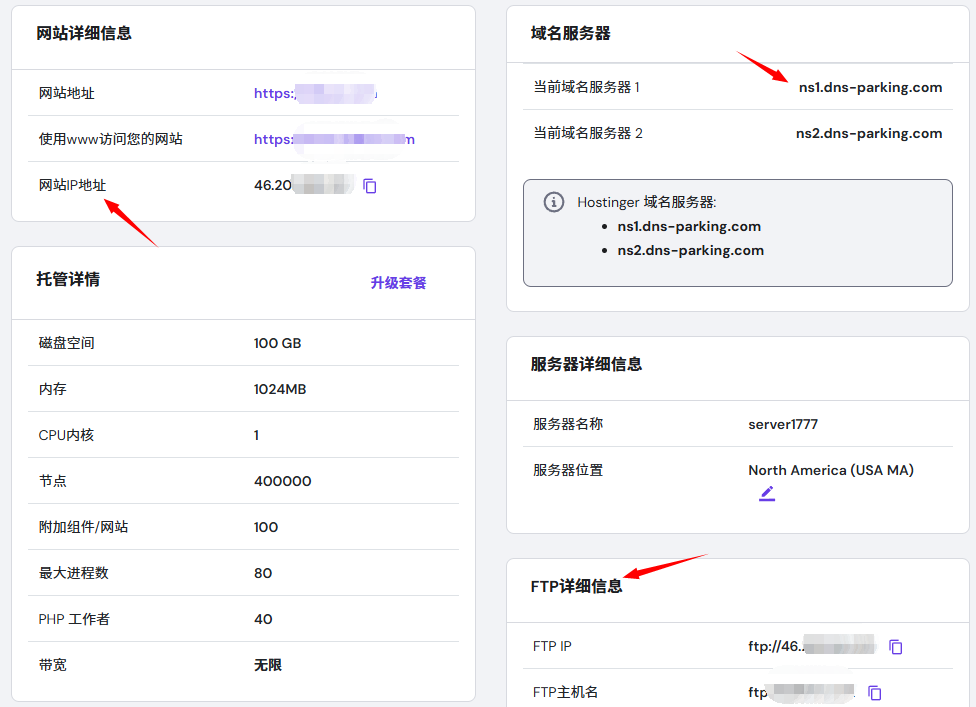Click the info icon beside Hostinger 域名服务器
This screenshot has width=976, height=707.
tap(553, 202)
